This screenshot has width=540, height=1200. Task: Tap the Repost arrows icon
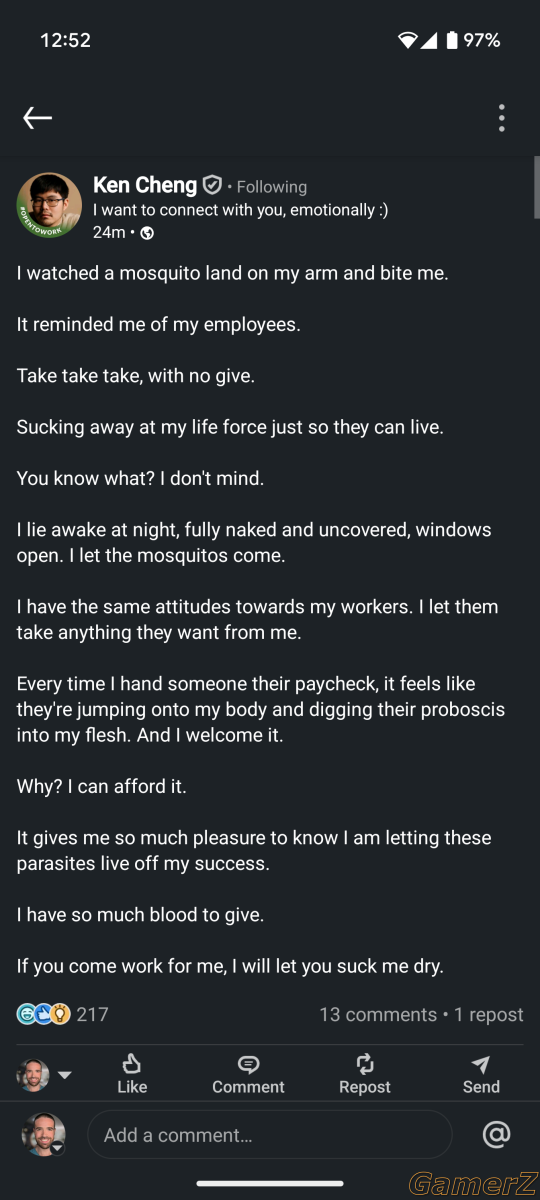(365, 1064)
